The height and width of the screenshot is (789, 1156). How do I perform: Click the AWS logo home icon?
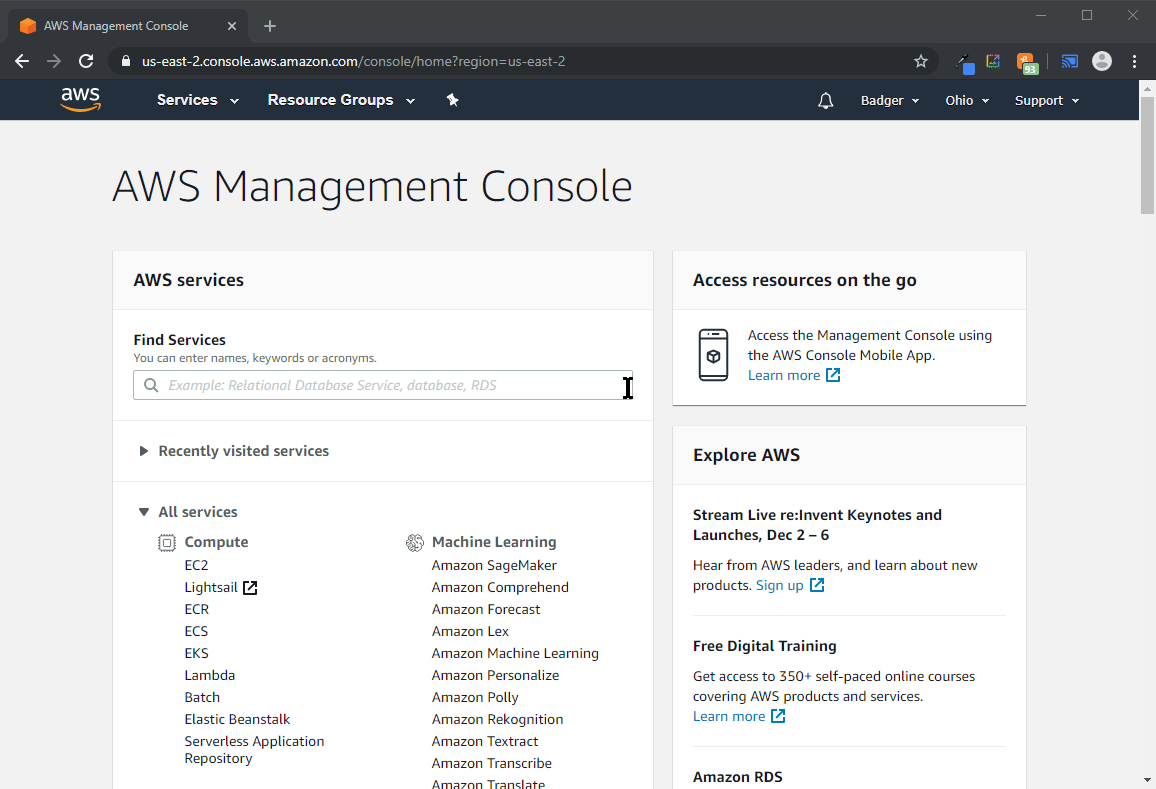[x=80, y=100]
